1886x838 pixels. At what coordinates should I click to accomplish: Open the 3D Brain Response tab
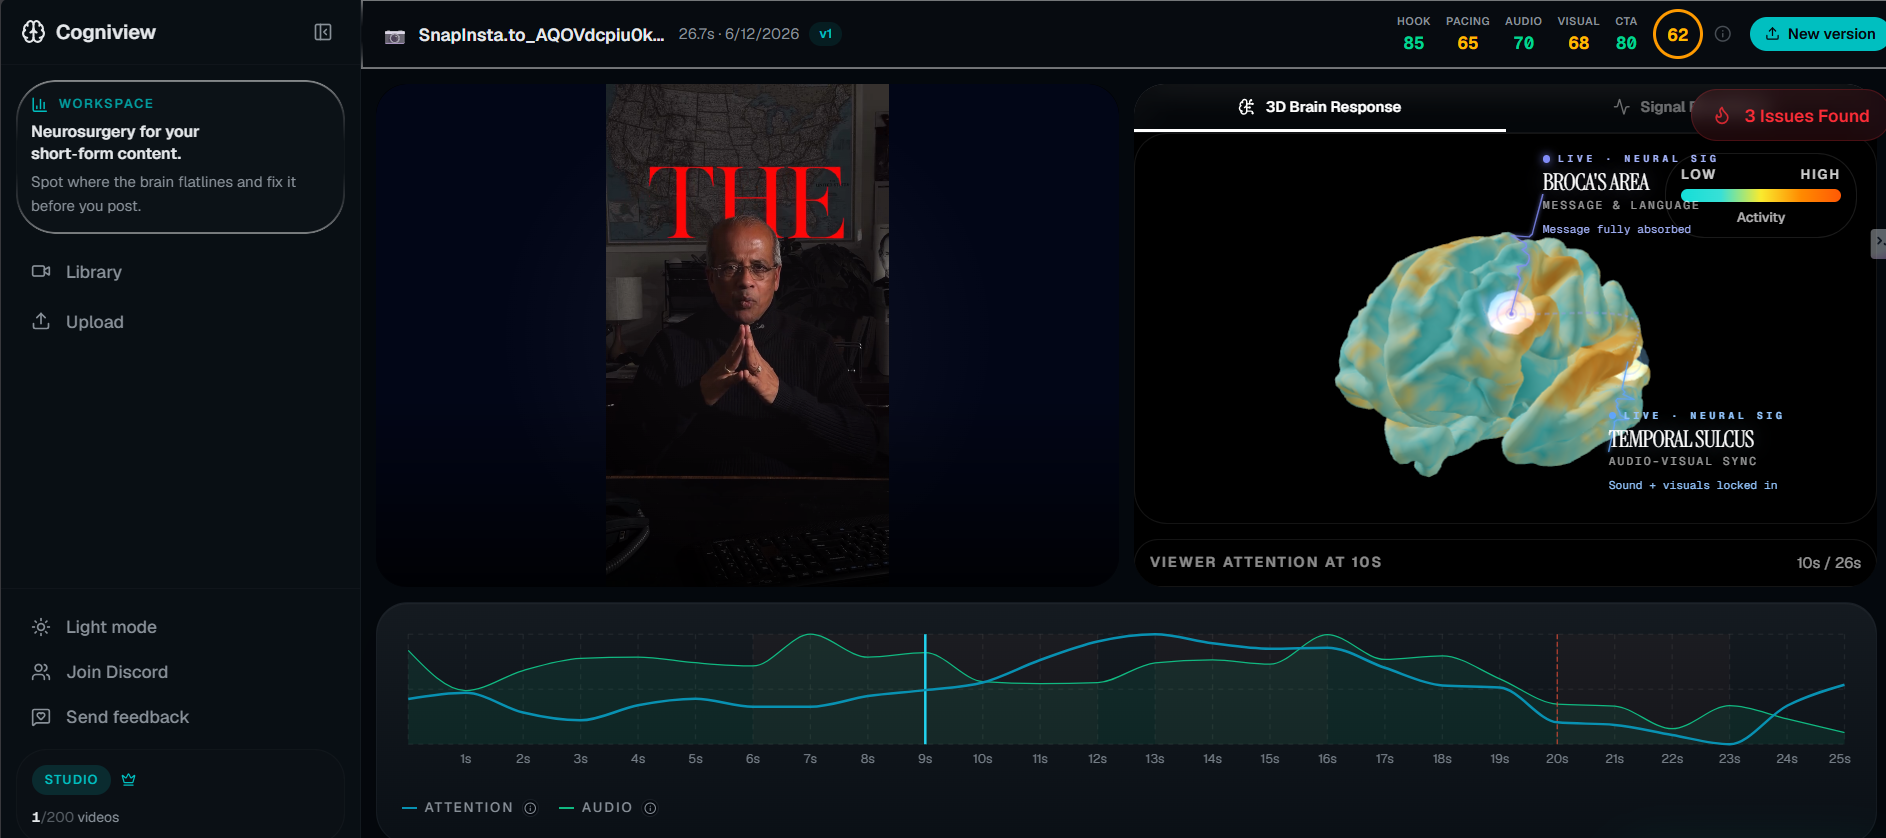pyautogui.click(x=1319, y=107)
